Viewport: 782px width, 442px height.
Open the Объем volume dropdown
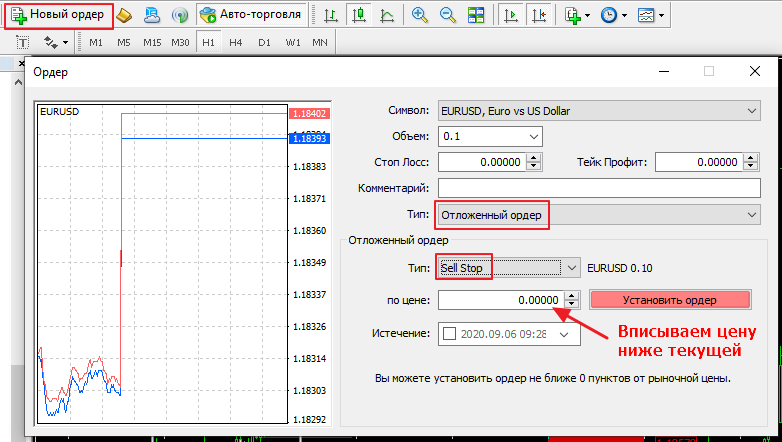[x=490, y=136]
